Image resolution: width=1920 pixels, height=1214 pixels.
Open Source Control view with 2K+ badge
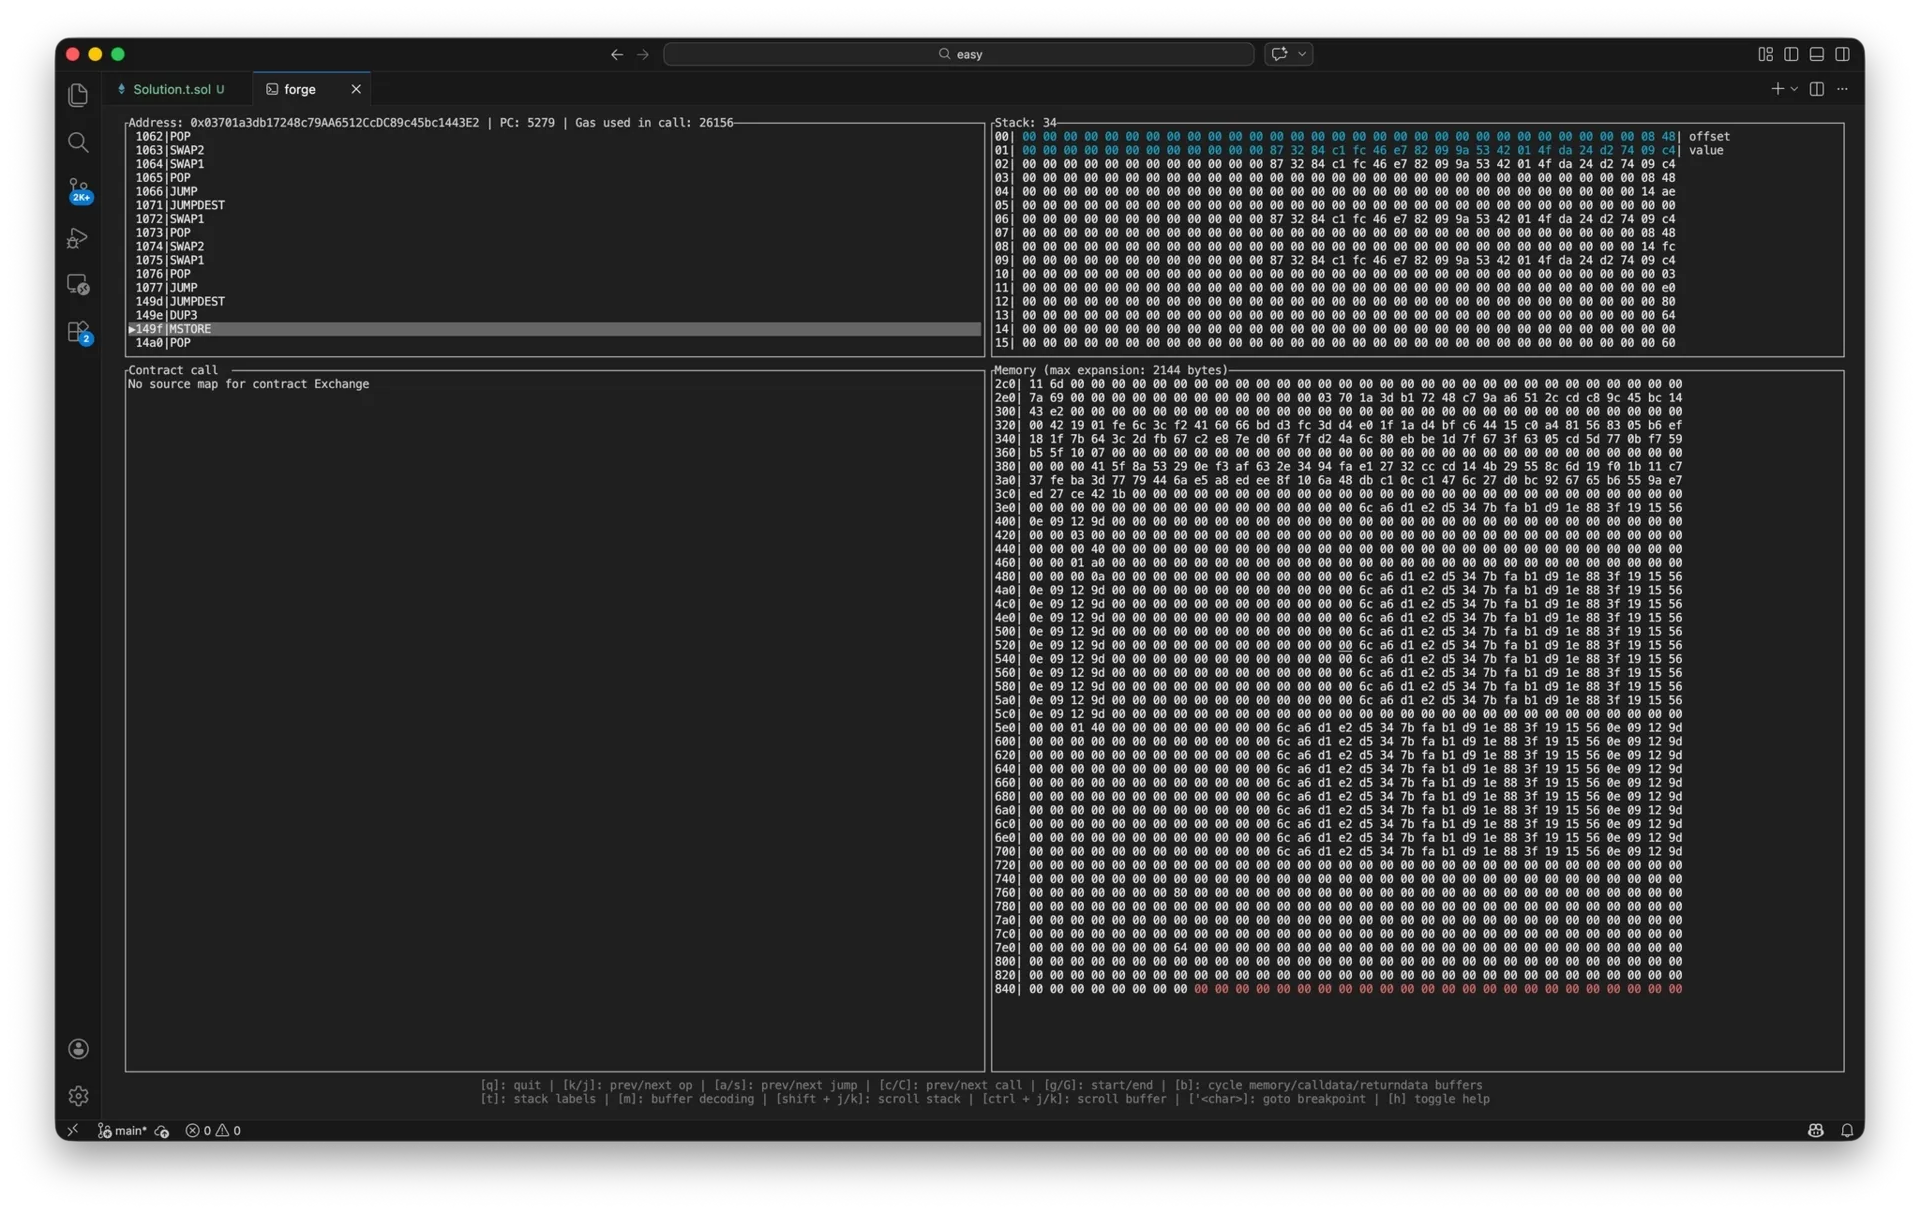pyautogui.click(x=78, y=190)
